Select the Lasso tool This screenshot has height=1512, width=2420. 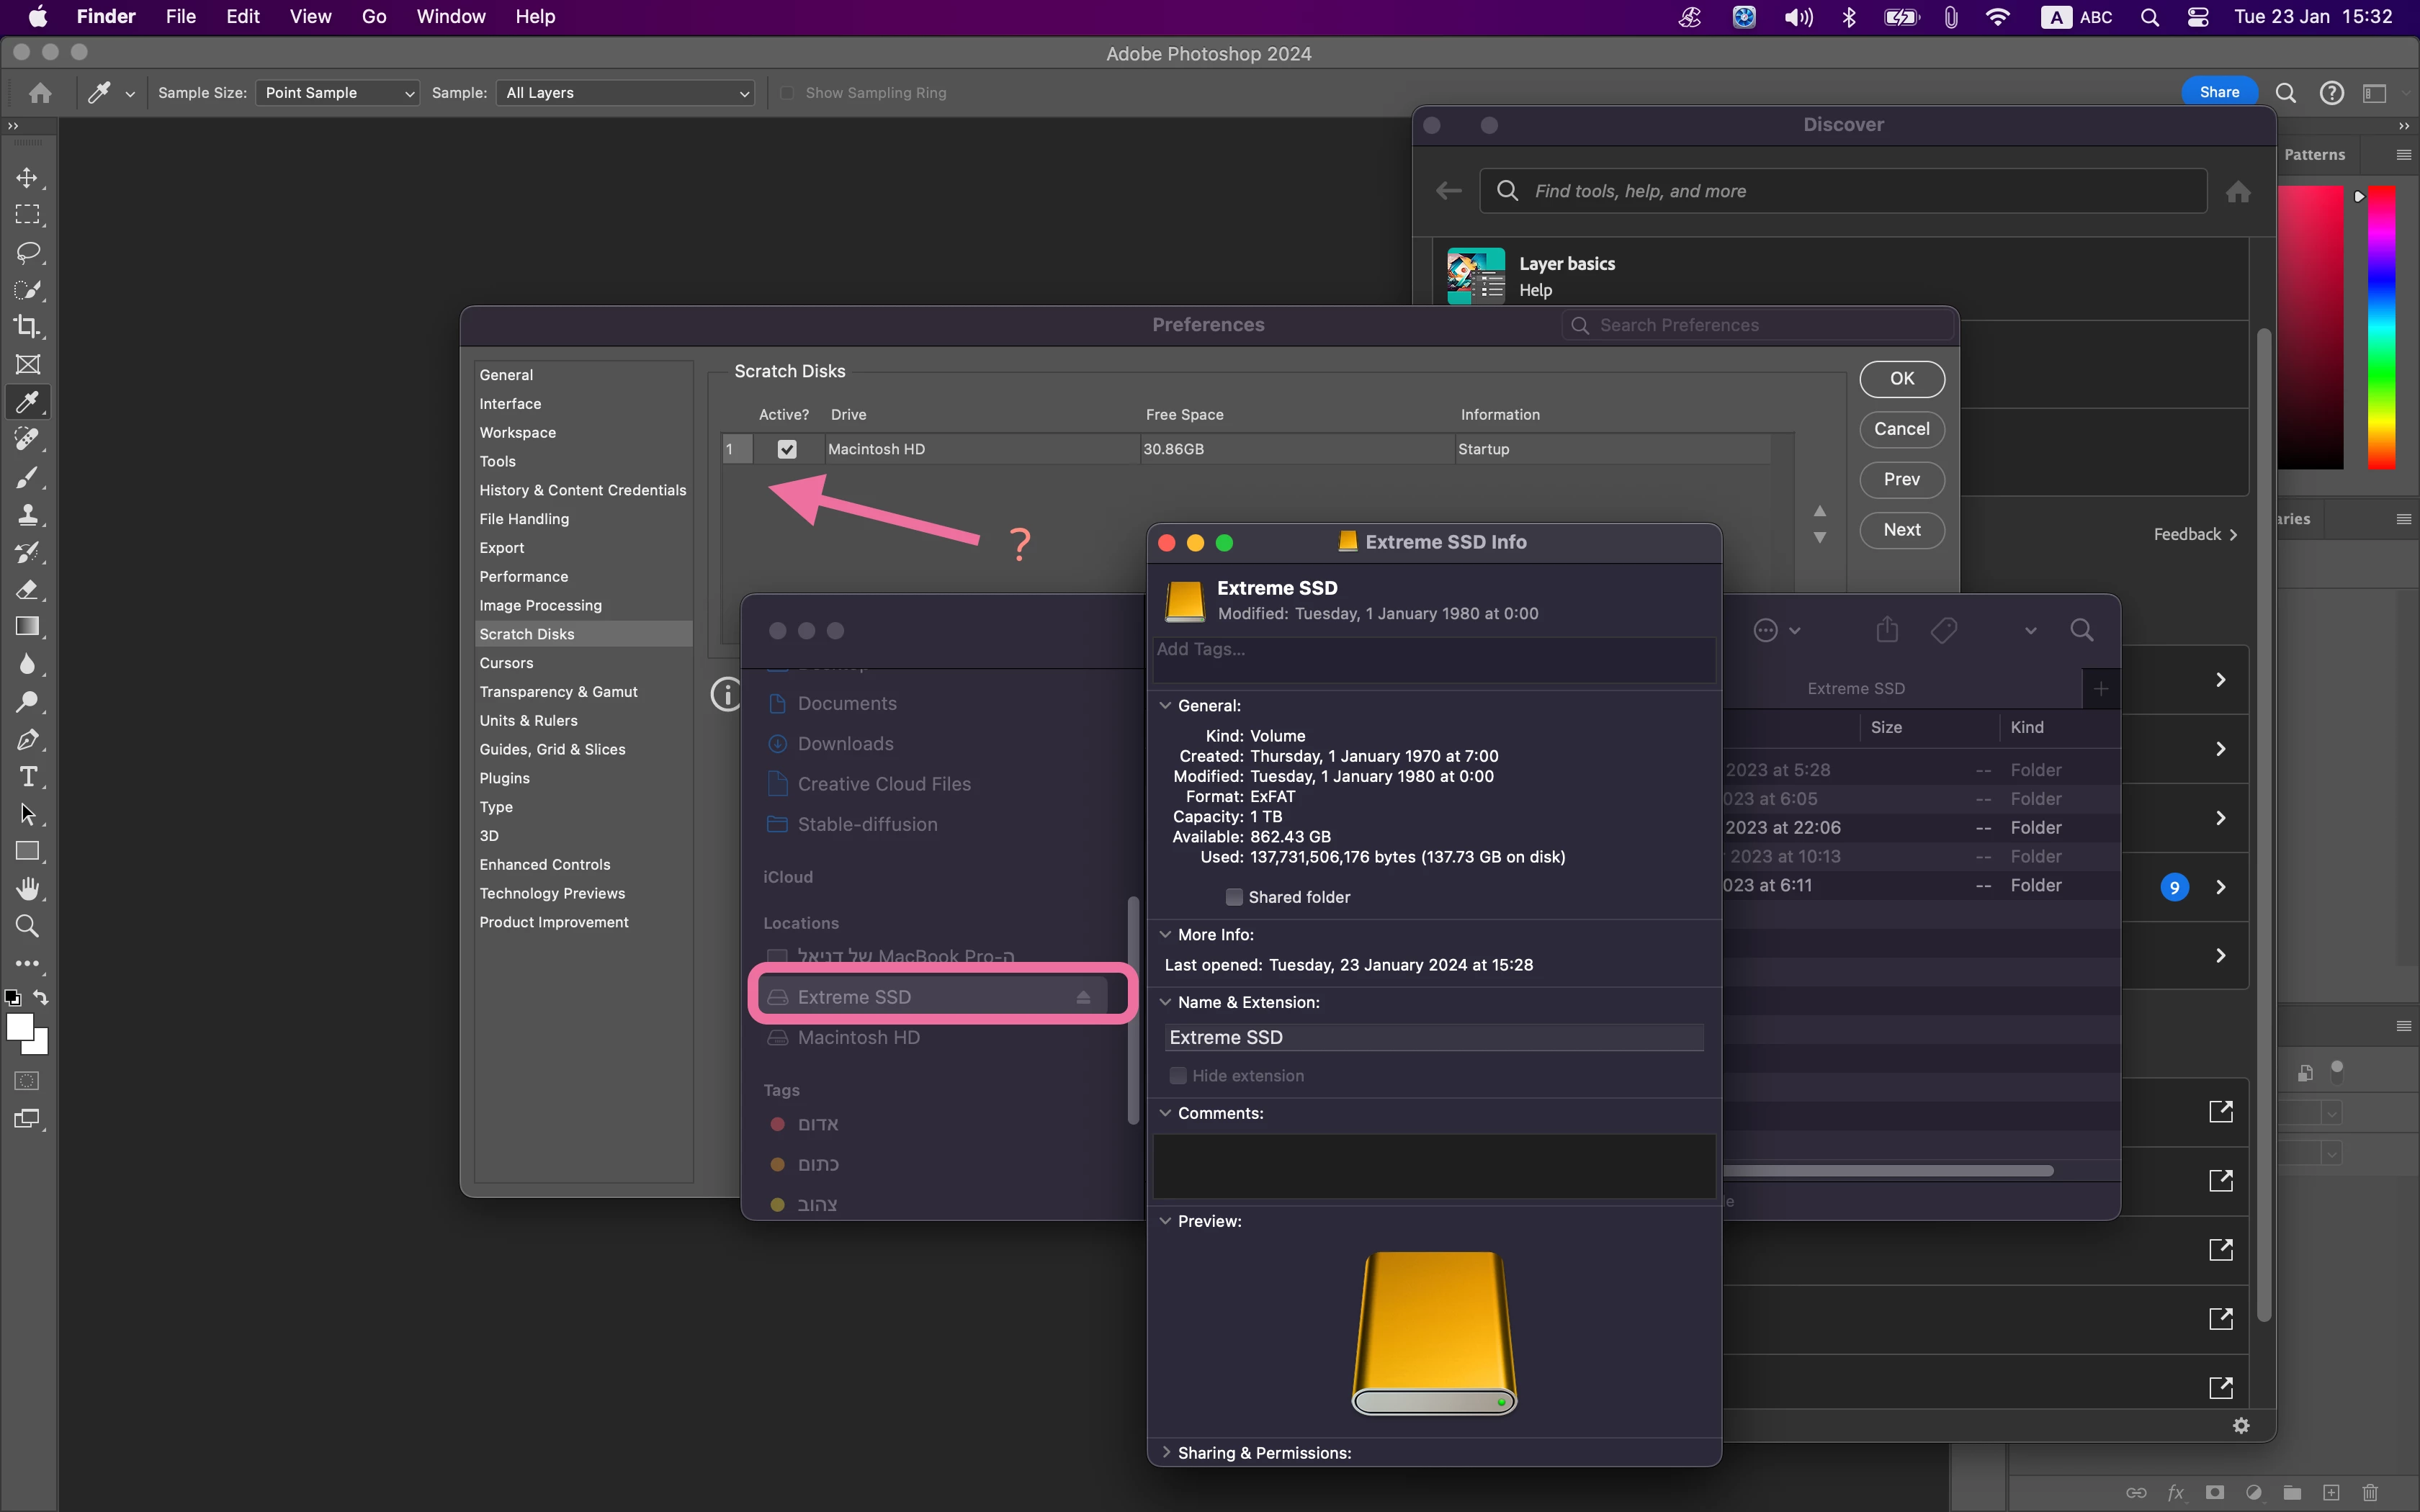click(x=27, y=252)
